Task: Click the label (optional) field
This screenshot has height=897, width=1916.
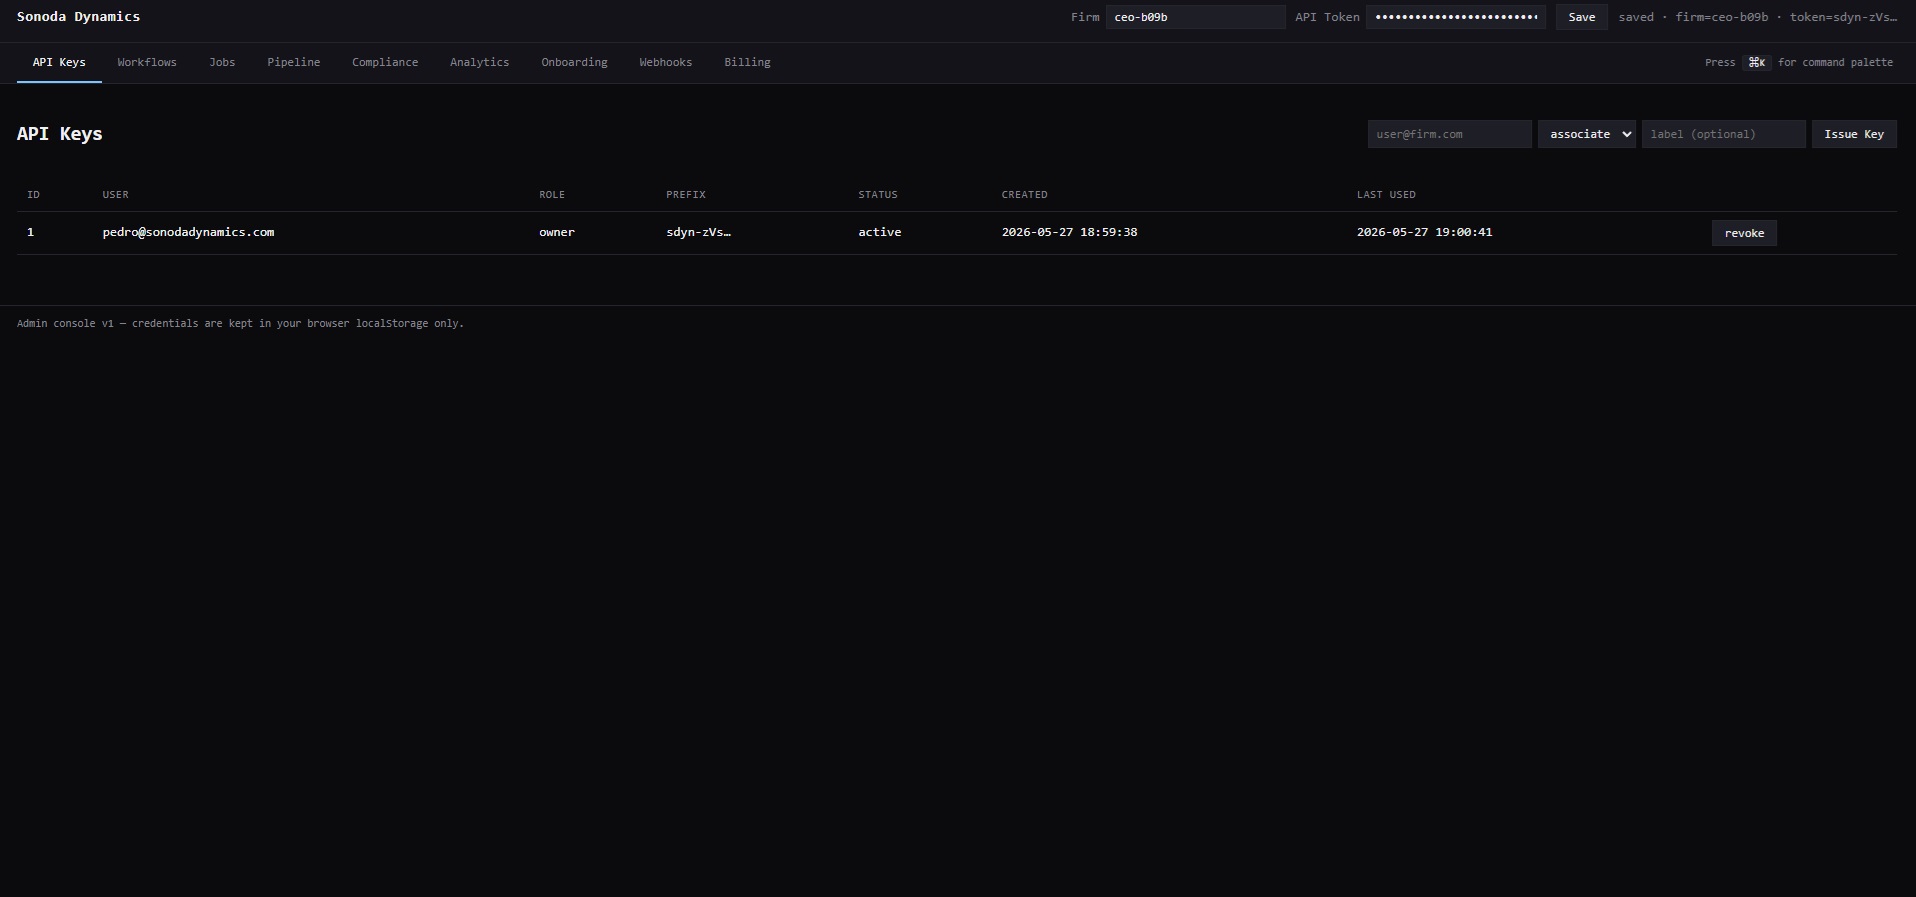Action: coord(1724,134)
